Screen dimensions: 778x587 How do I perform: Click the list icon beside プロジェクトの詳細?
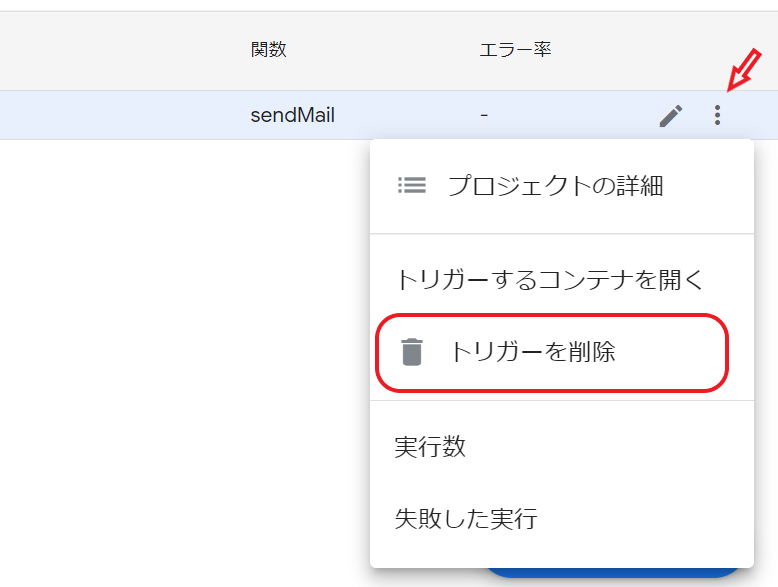click(x=412, y=185)
